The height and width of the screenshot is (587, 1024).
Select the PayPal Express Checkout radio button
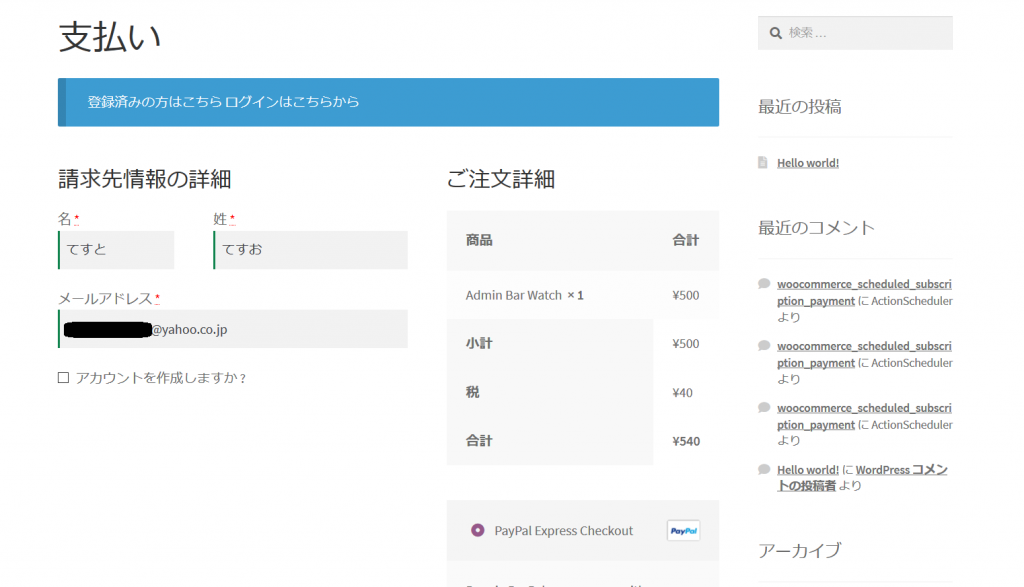coord(477,530)
